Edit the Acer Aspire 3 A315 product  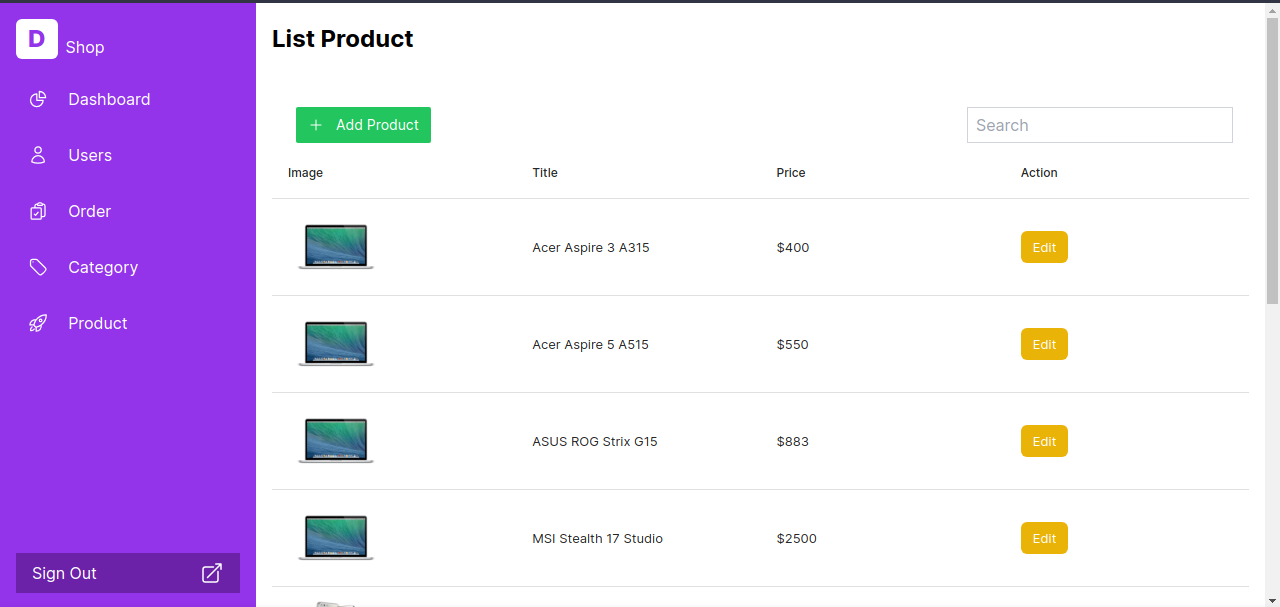click(x=1044, y=247)
